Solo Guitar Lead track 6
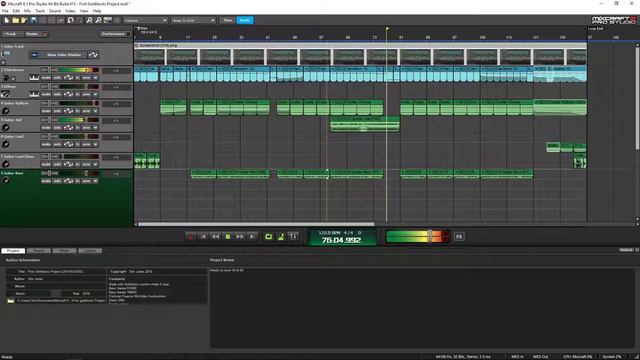Image resolution: width=640 pixels, height=360 pixels. coord(57,144)
